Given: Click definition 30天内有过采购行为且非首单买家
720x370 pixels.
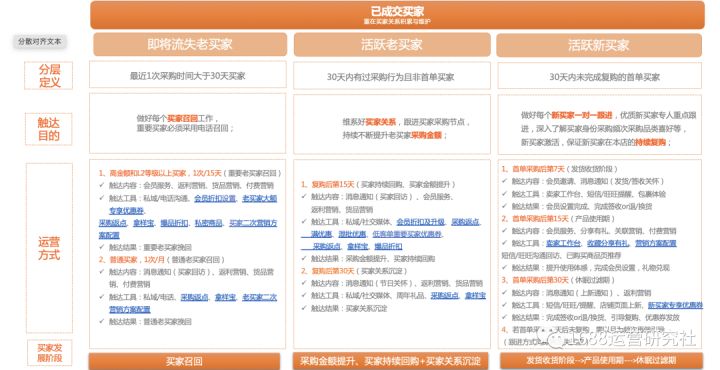Looking at the screenshot, I should click(x=391, y=77).
